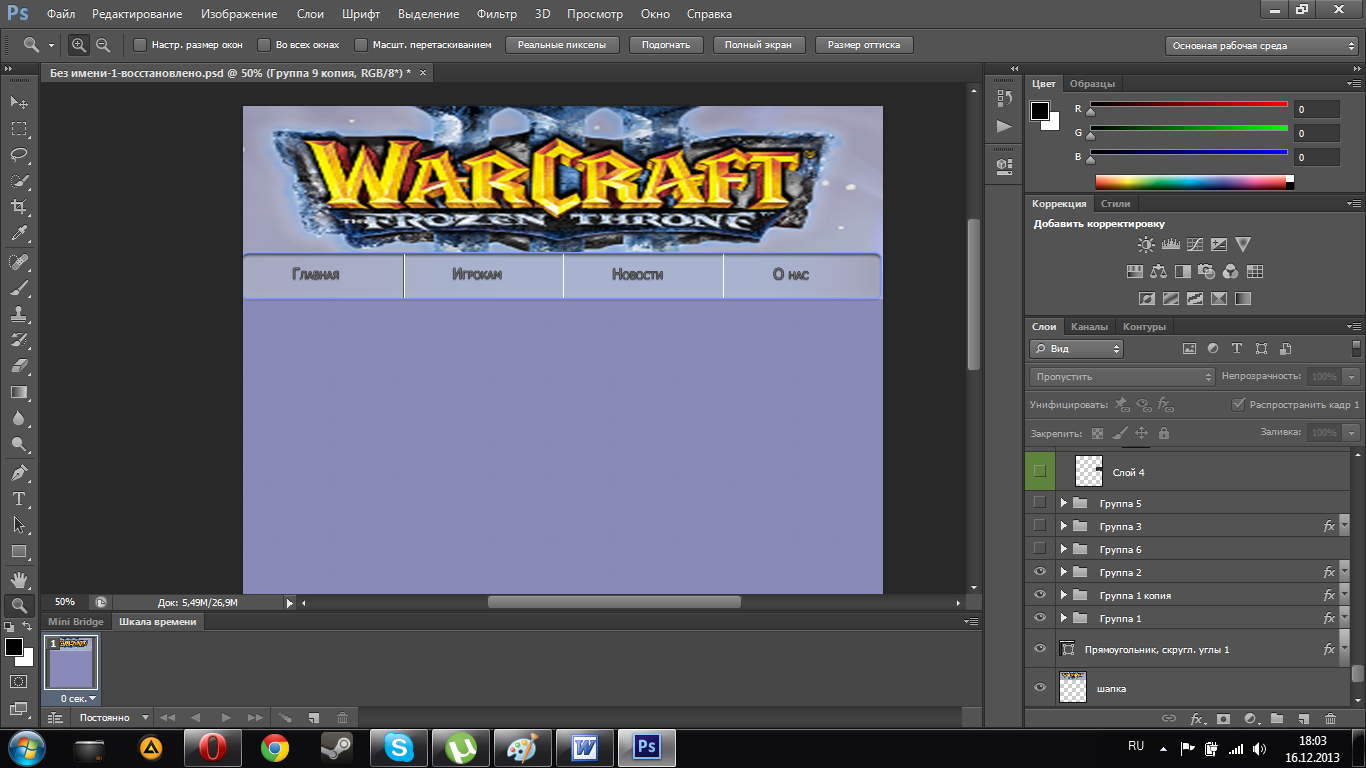
Task: Show hidden layer Группа 6
Action: pos(1040,549)
